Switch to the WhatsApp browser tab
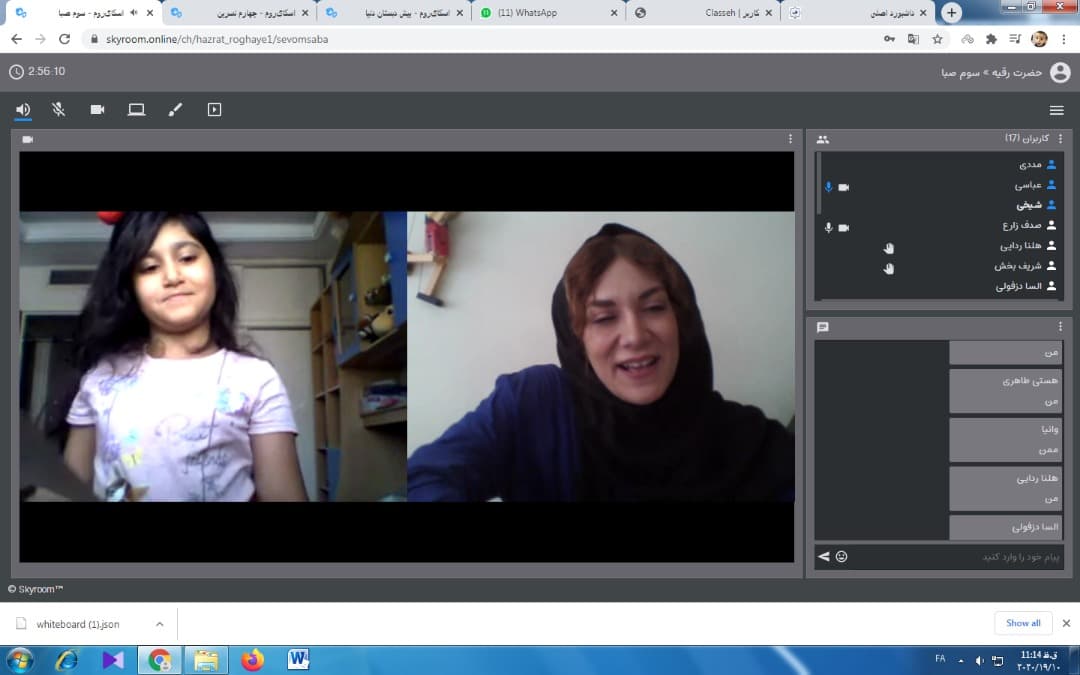Image resolution: width=1080 pixels, height=675 pixels. click(x=548, y=12)
